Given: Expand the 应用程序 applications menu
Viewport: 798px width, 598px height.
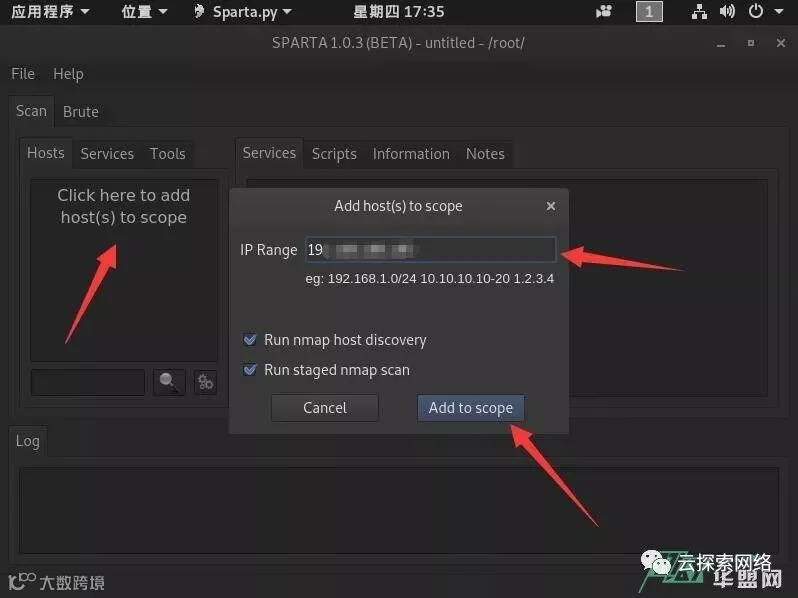Looking at the screenshot, I should (50, 11).
